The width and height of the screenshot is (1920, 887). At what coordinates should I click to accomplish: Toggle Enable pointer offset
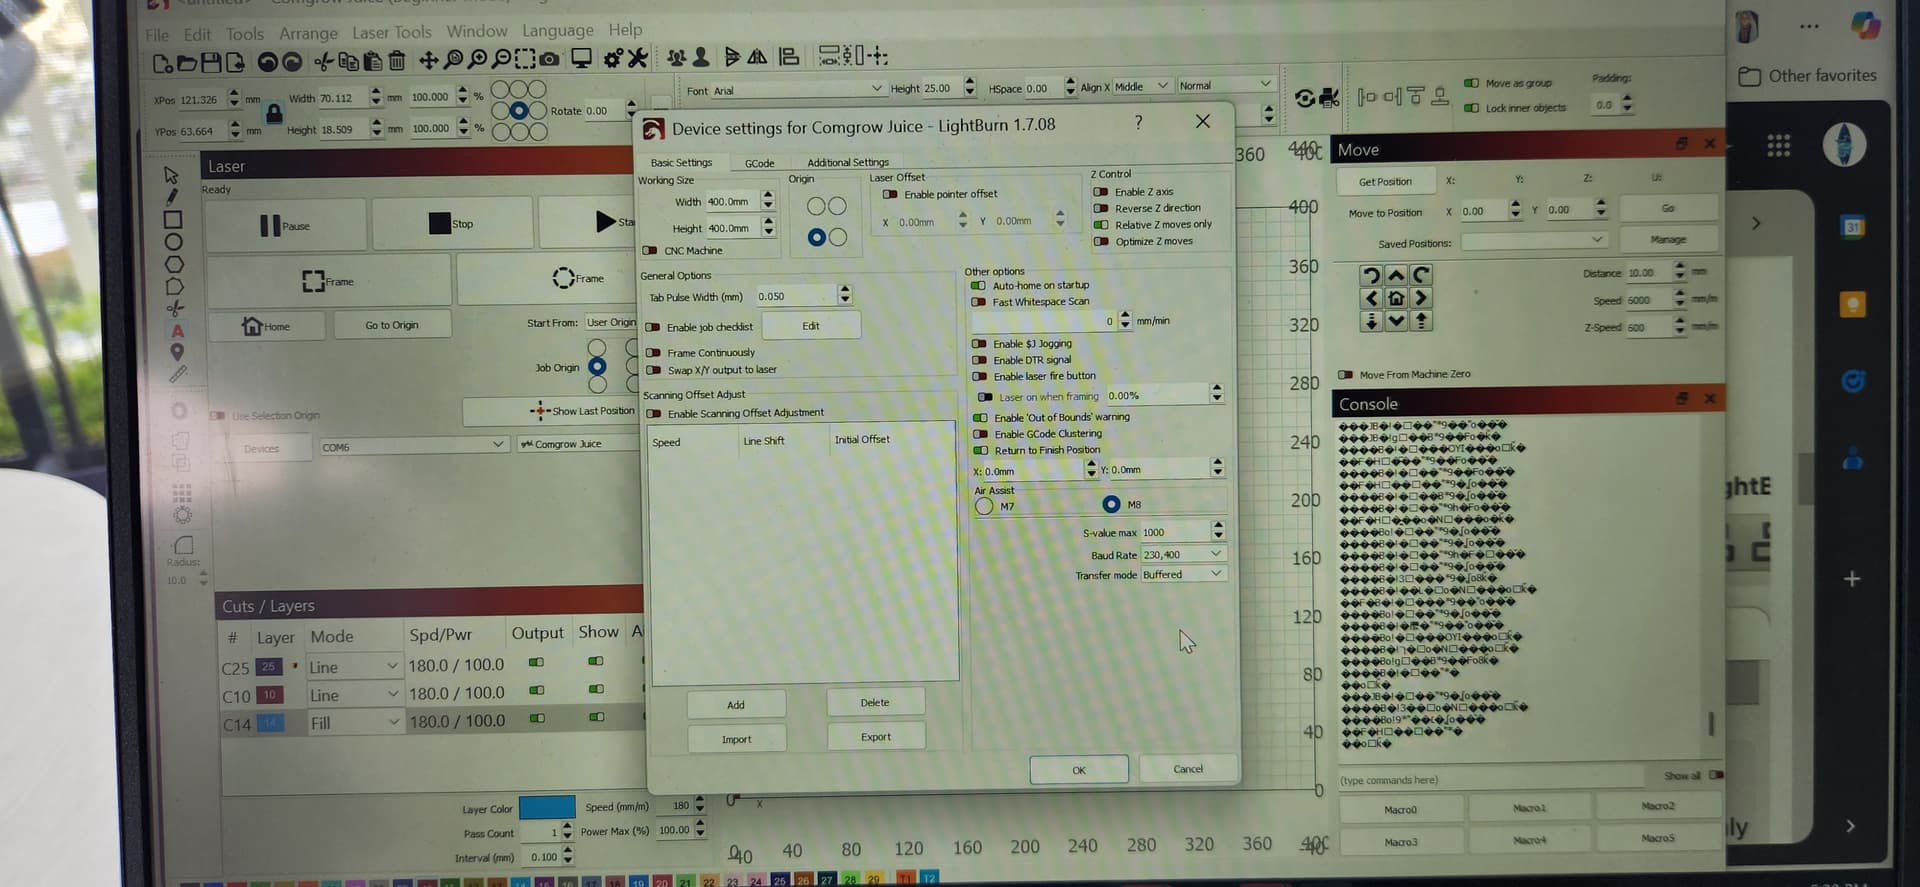click(x=890, y=194)
